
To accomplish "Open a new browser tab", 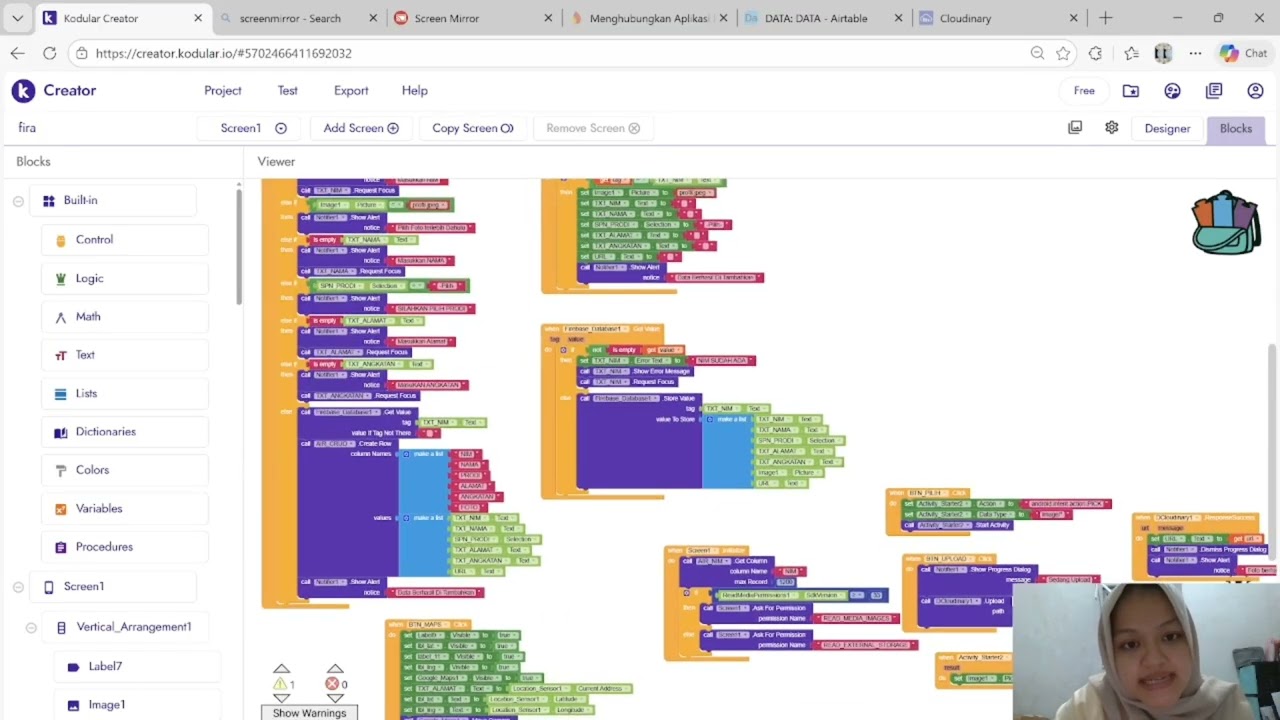I will (x=1105, y=18).
